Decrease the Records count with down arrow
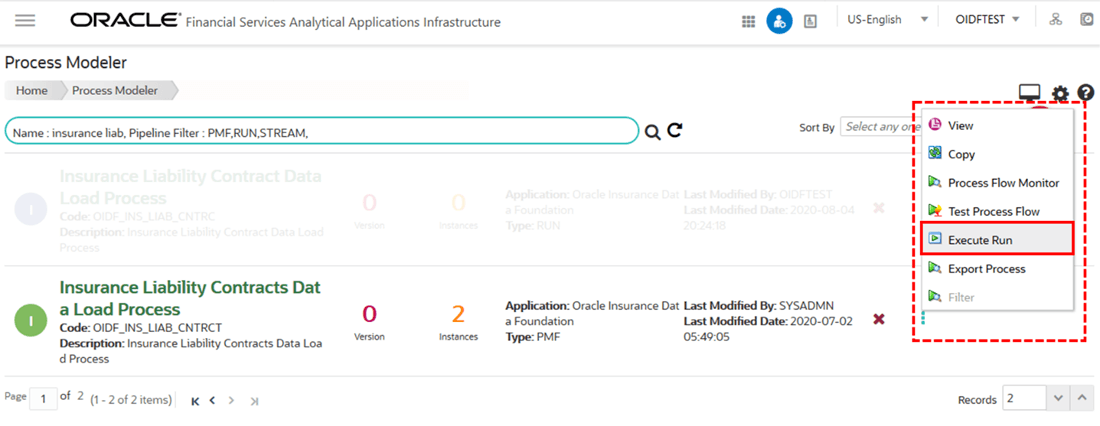The width and height of the screenshot is (1100, 426). point(1058,399)
